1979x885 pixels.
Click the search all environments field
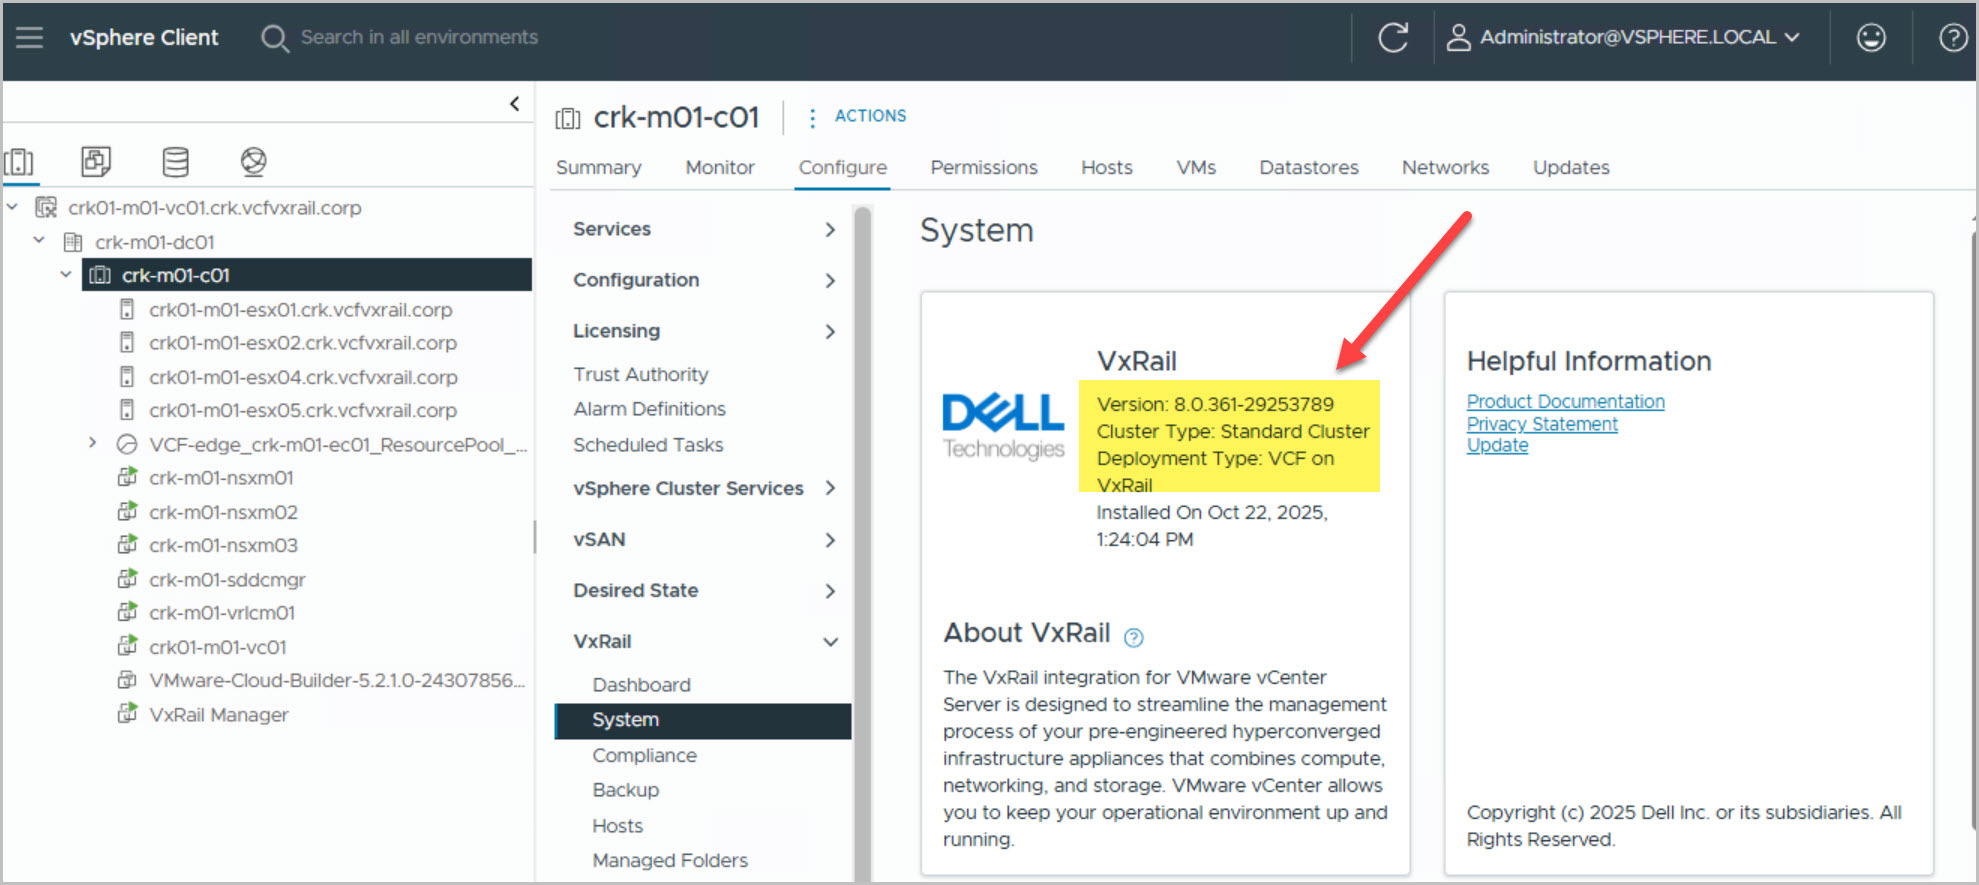[419, 38]
